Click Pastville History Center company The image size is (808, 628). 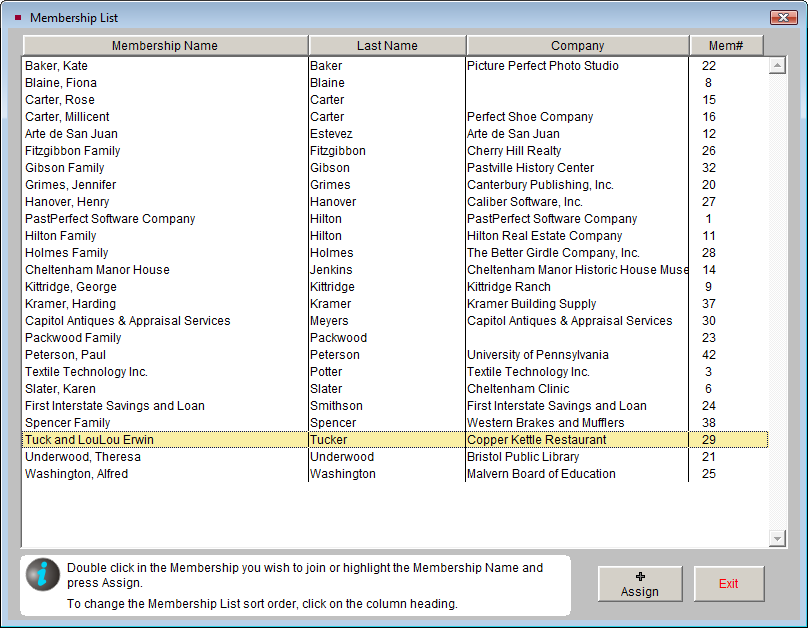tap(531, 167)
